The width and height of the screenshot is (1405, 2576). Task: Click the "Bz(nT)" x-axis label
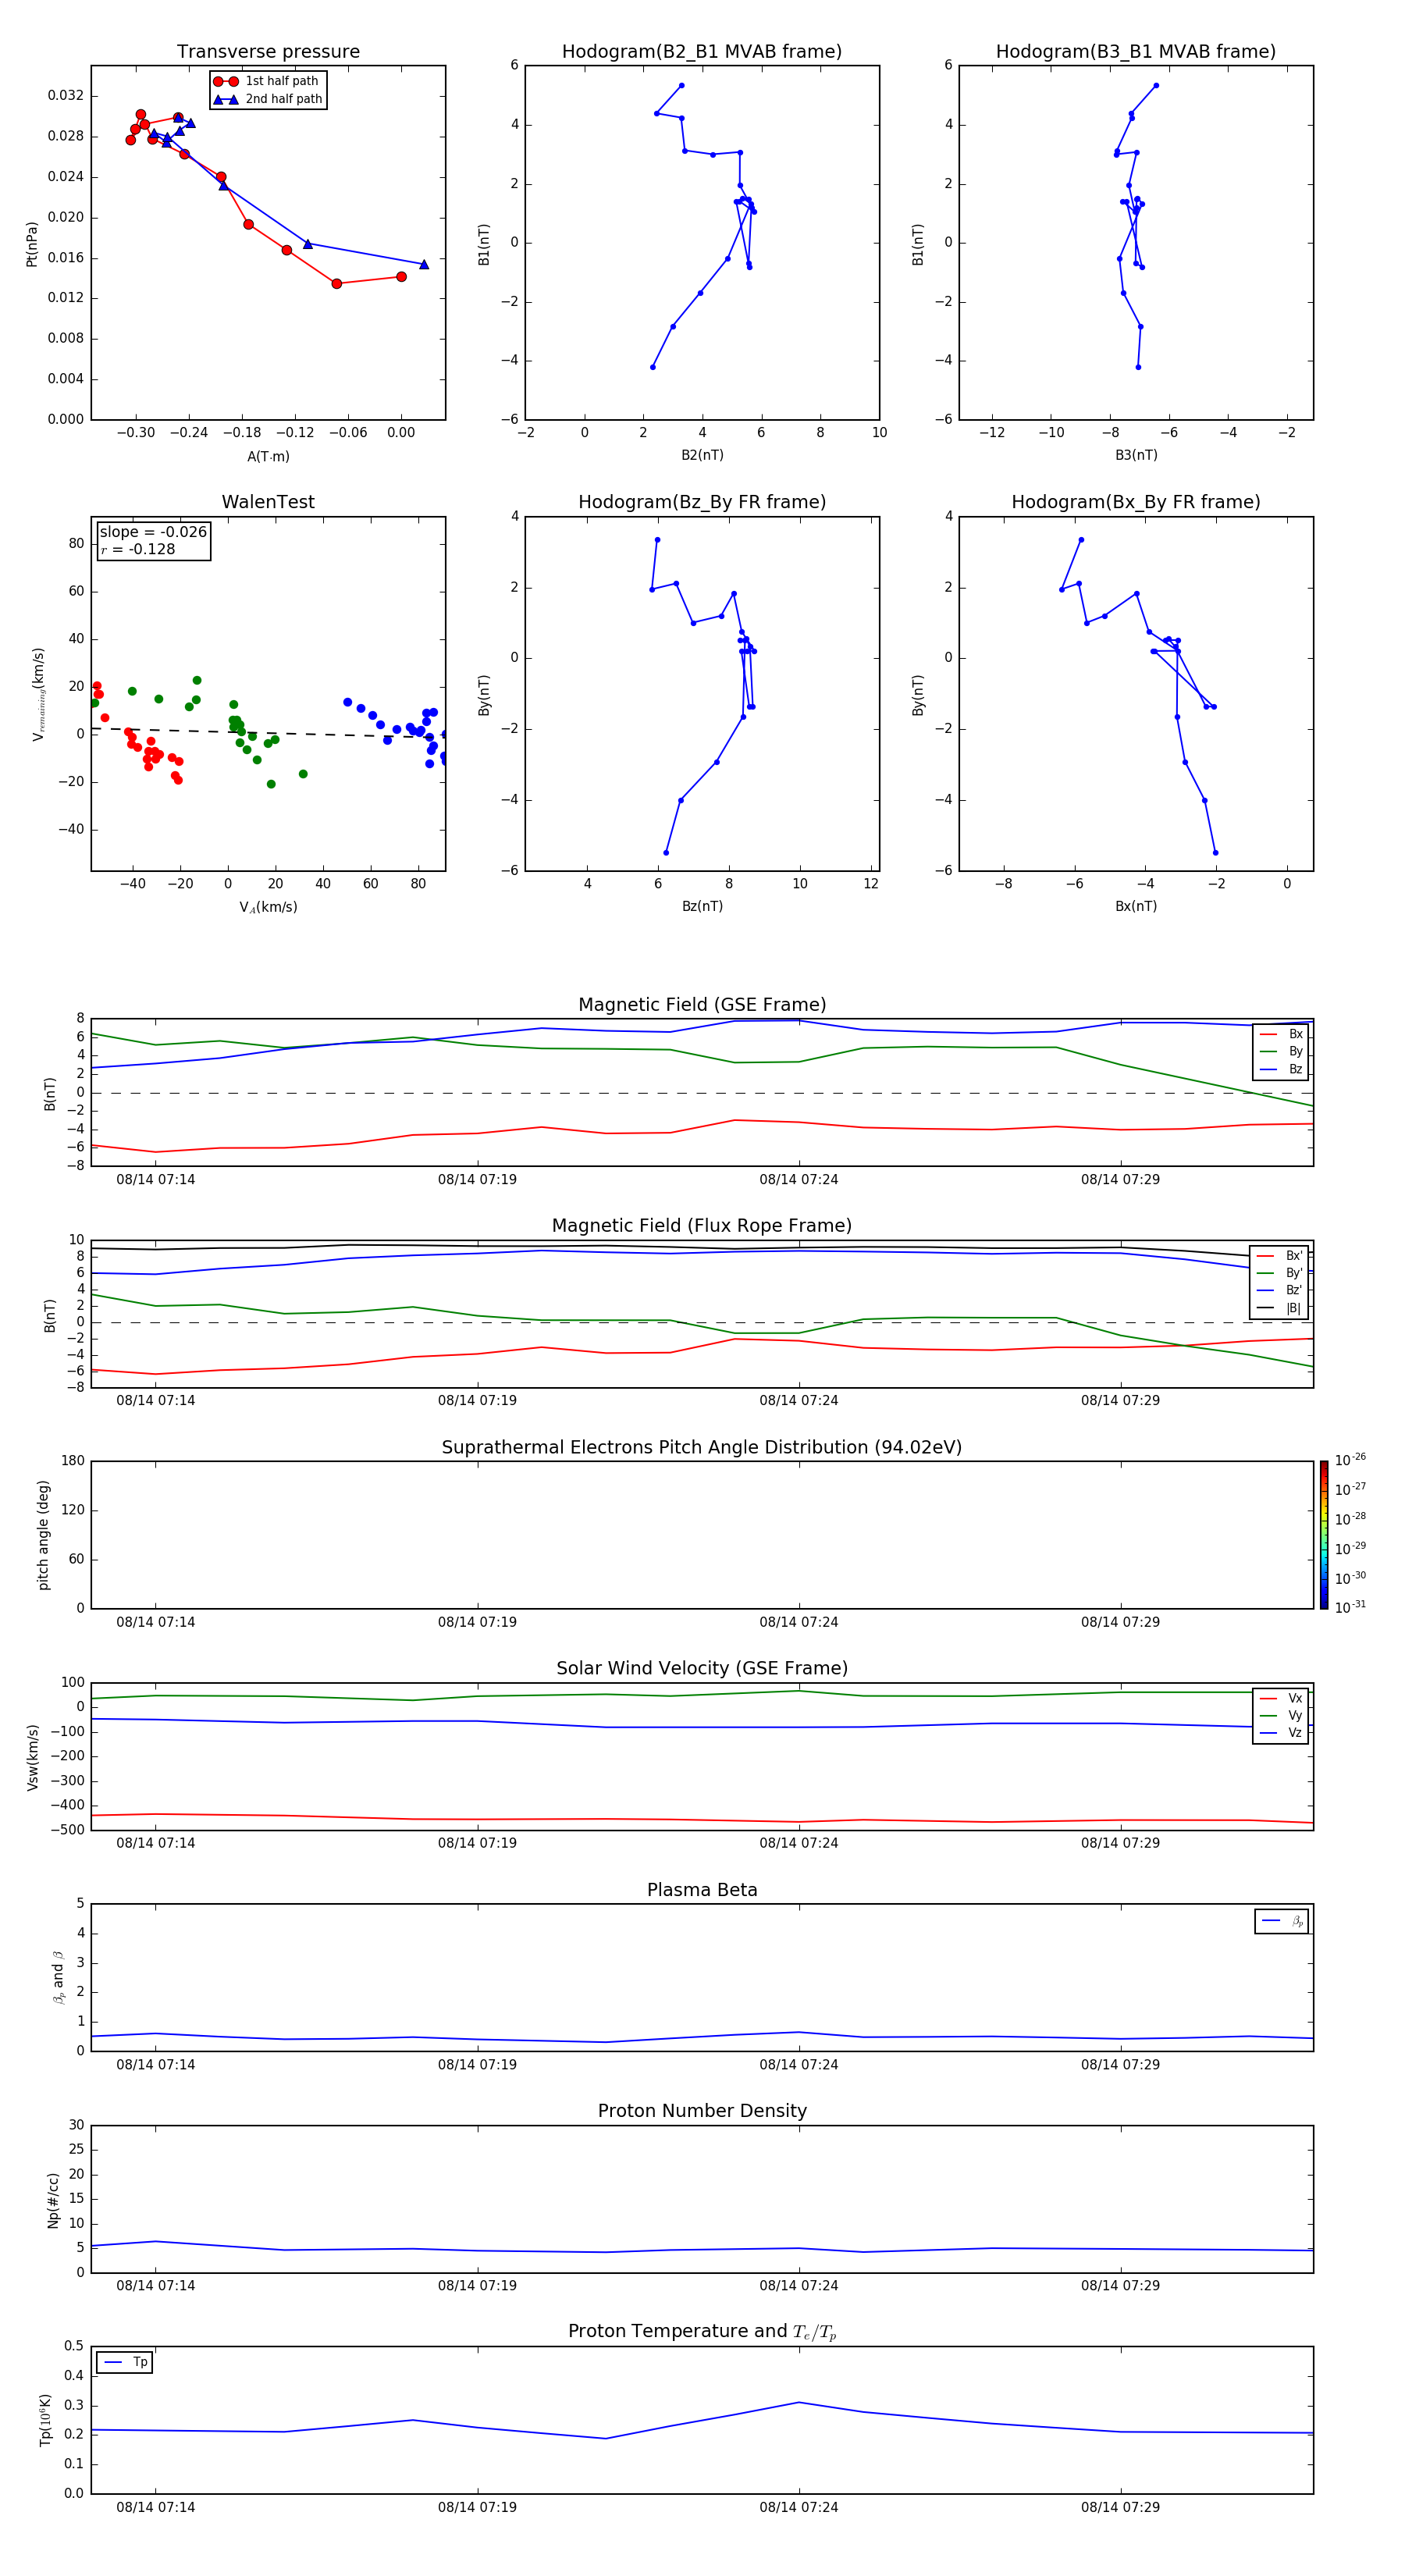pyautogui.click(x=702, y=906)
